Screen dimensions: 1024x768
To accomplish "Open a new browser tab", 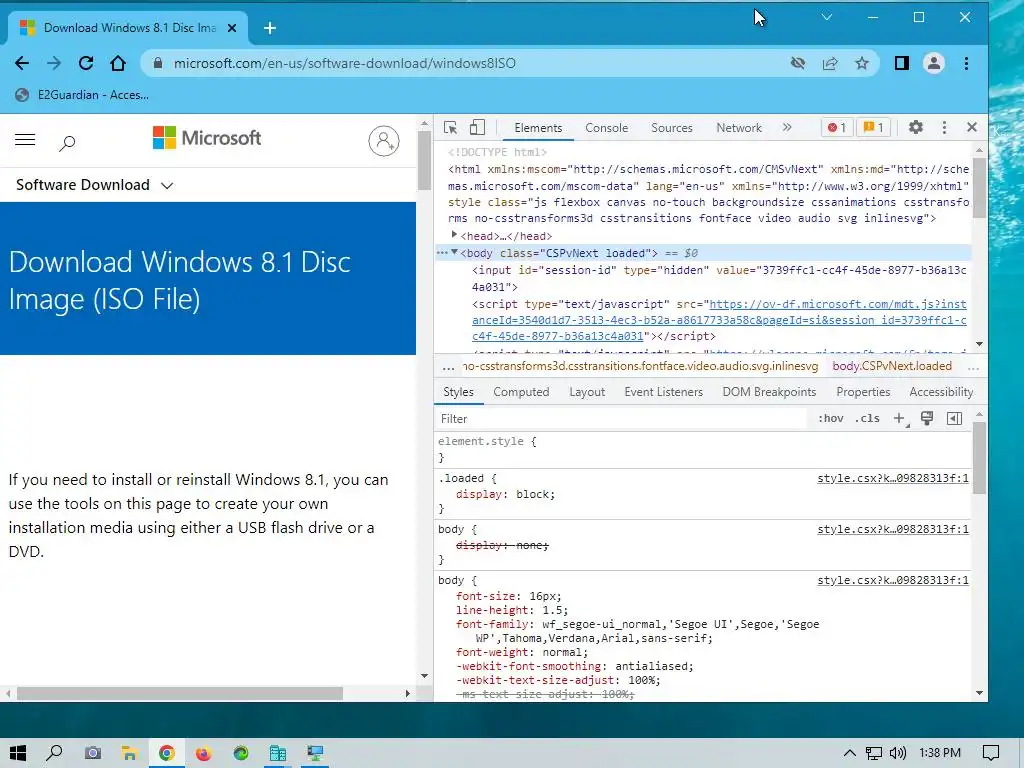I will pos(270,28).
